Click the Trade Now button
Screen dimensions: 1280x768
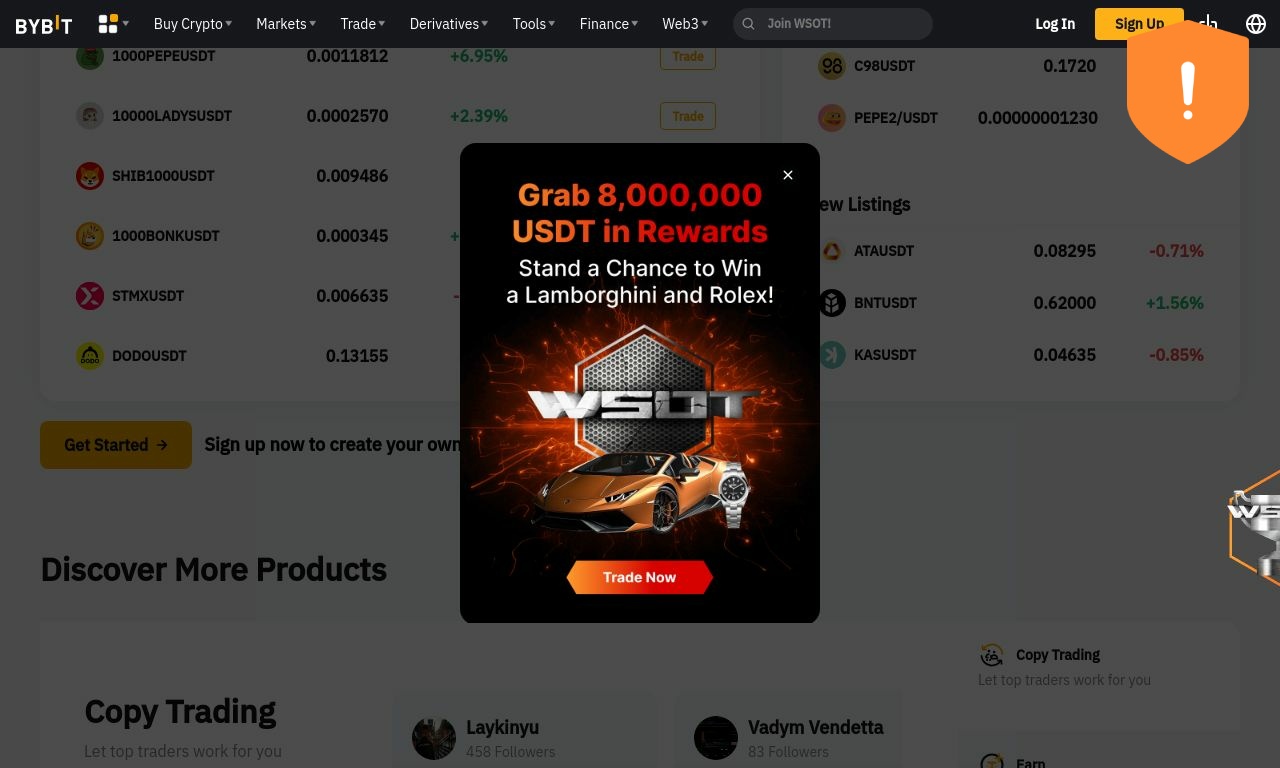click(x=640, y=577)
